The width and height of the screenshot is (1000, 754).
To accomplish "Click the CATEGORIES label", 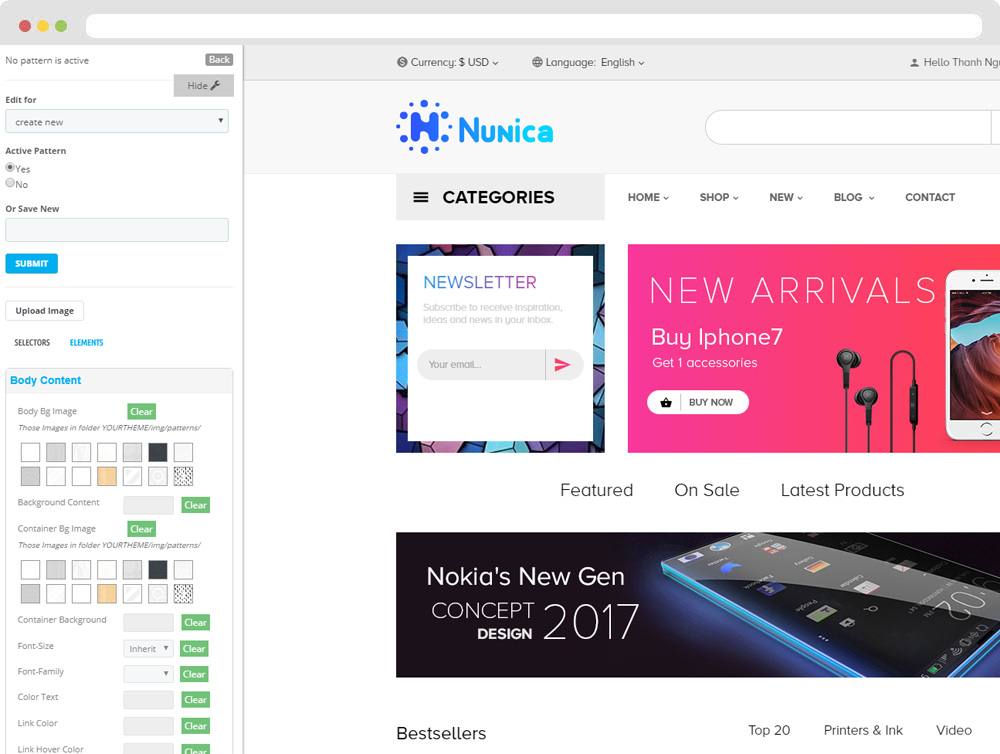I will pyautogui.click(x=498, y=198).
